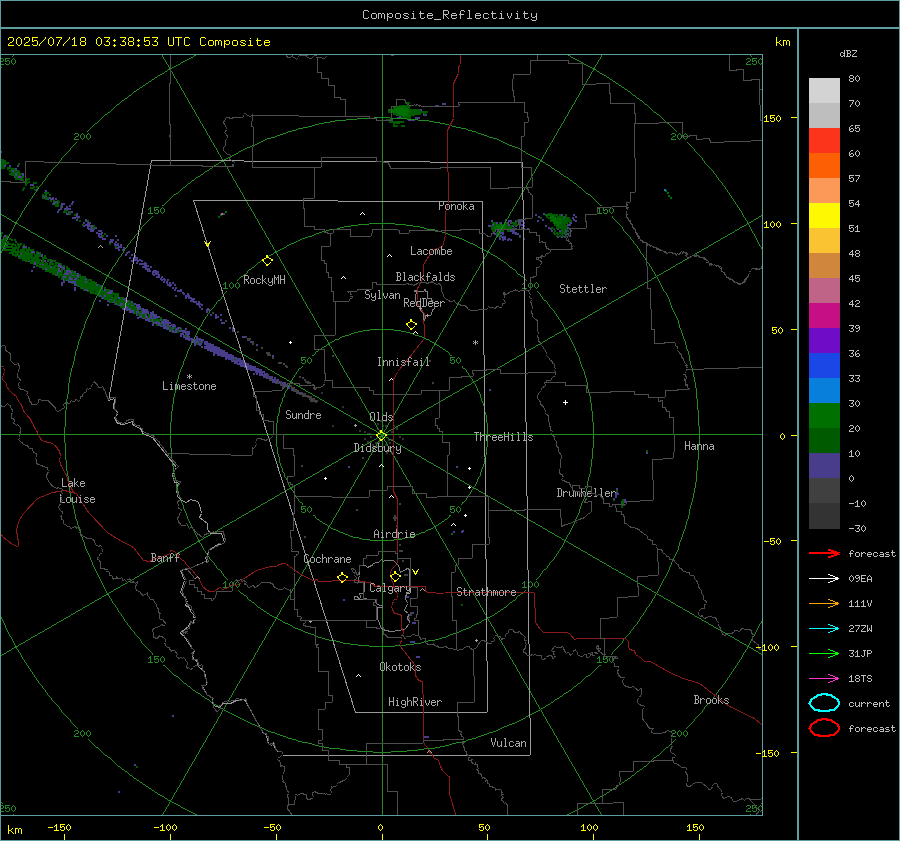The height and width of the screenshot is (841, 900).
Task: Click the cyan current ellipse icon
Action: click(x=824, y=703)
